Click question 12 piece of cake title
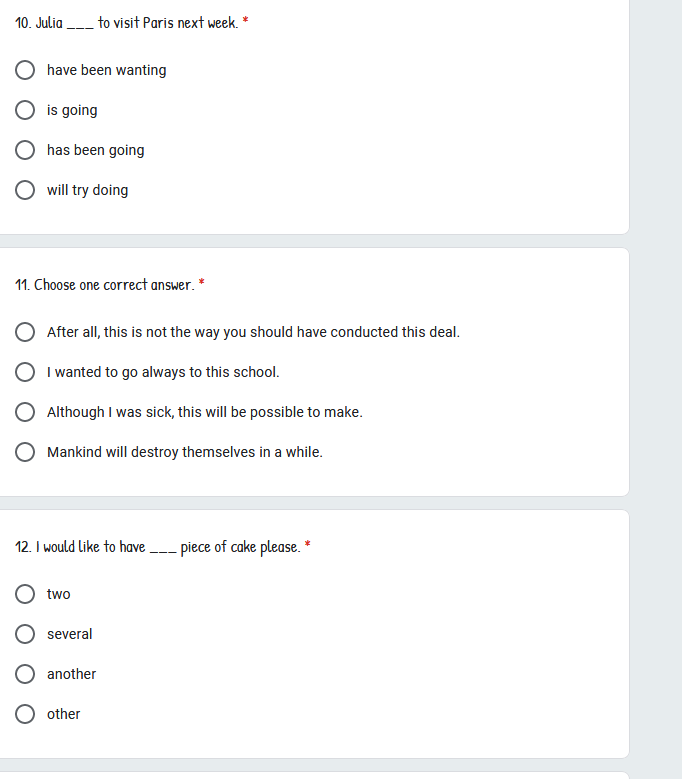Image resolution: width=682 pixels, height=779 pixels. 158,547
